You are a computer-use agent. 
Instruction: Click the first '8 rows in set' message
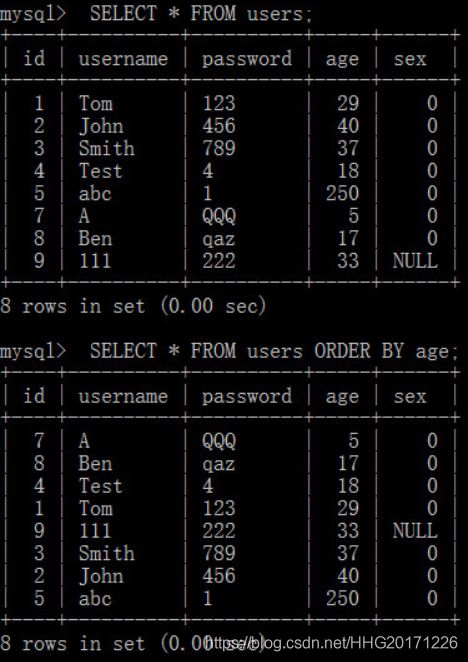tap(133, 306)
